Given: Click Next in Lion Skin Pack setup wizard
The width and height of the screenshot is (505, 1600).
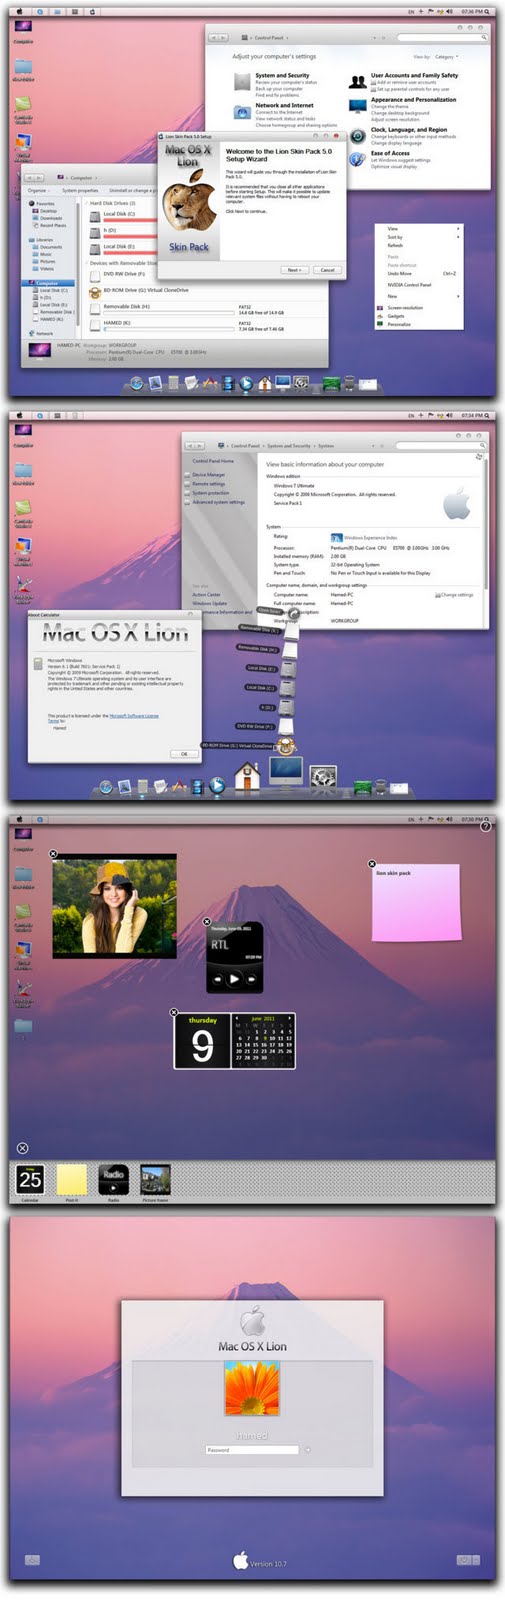Looking at the screenshot, I should (x=294, y=270).
